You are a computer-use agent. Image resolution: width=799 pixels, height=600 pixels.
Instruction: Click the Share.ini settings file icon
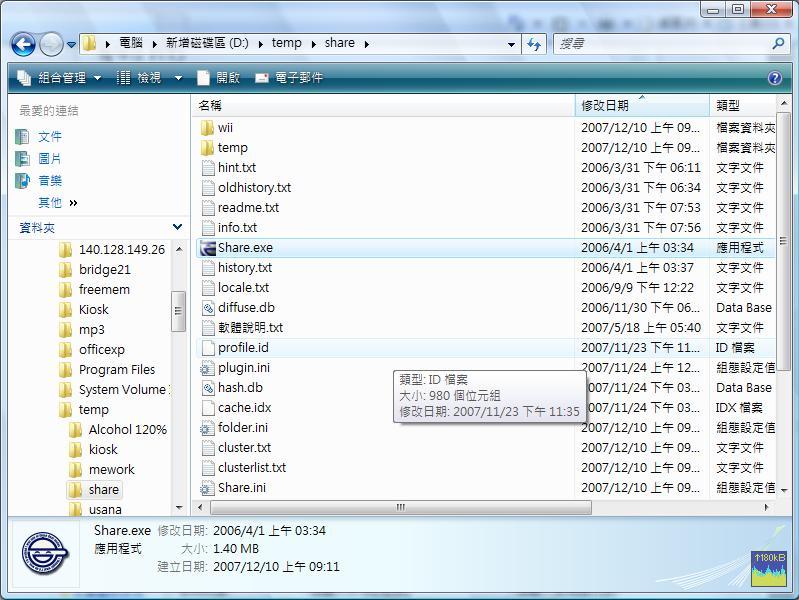207,487
